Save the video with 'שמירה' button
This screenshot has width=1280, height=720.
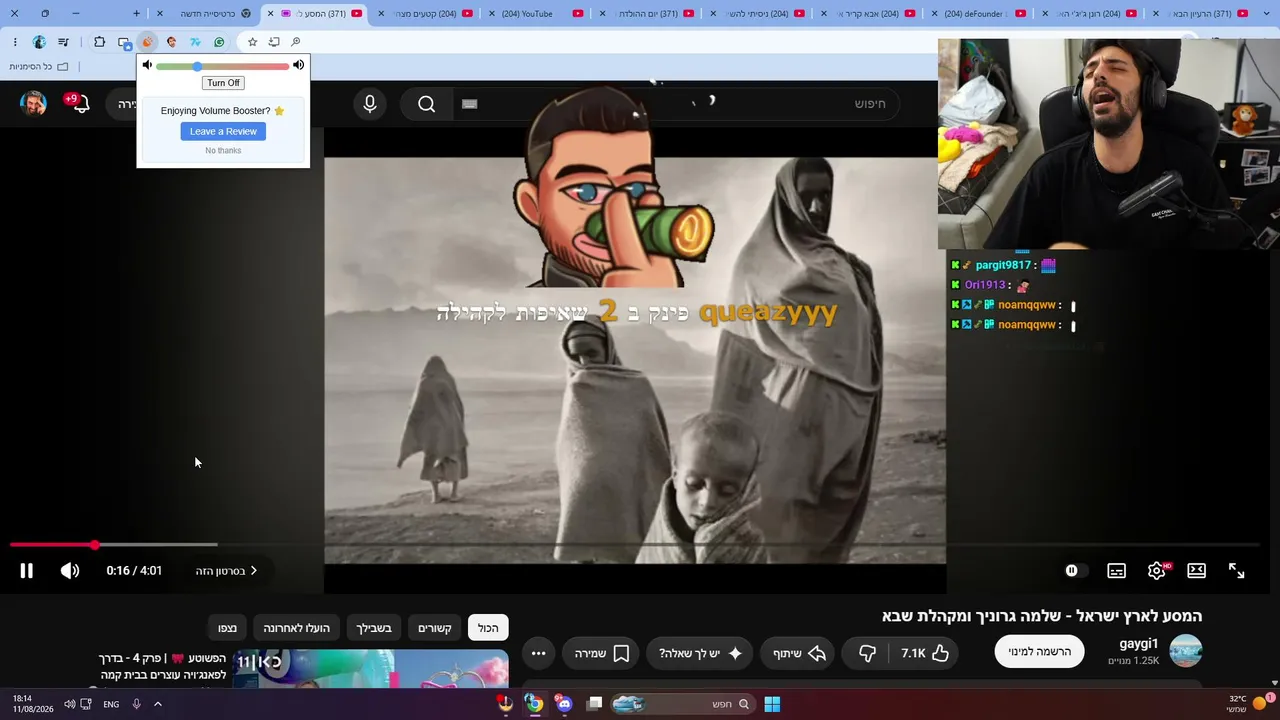tap(602, 653)
